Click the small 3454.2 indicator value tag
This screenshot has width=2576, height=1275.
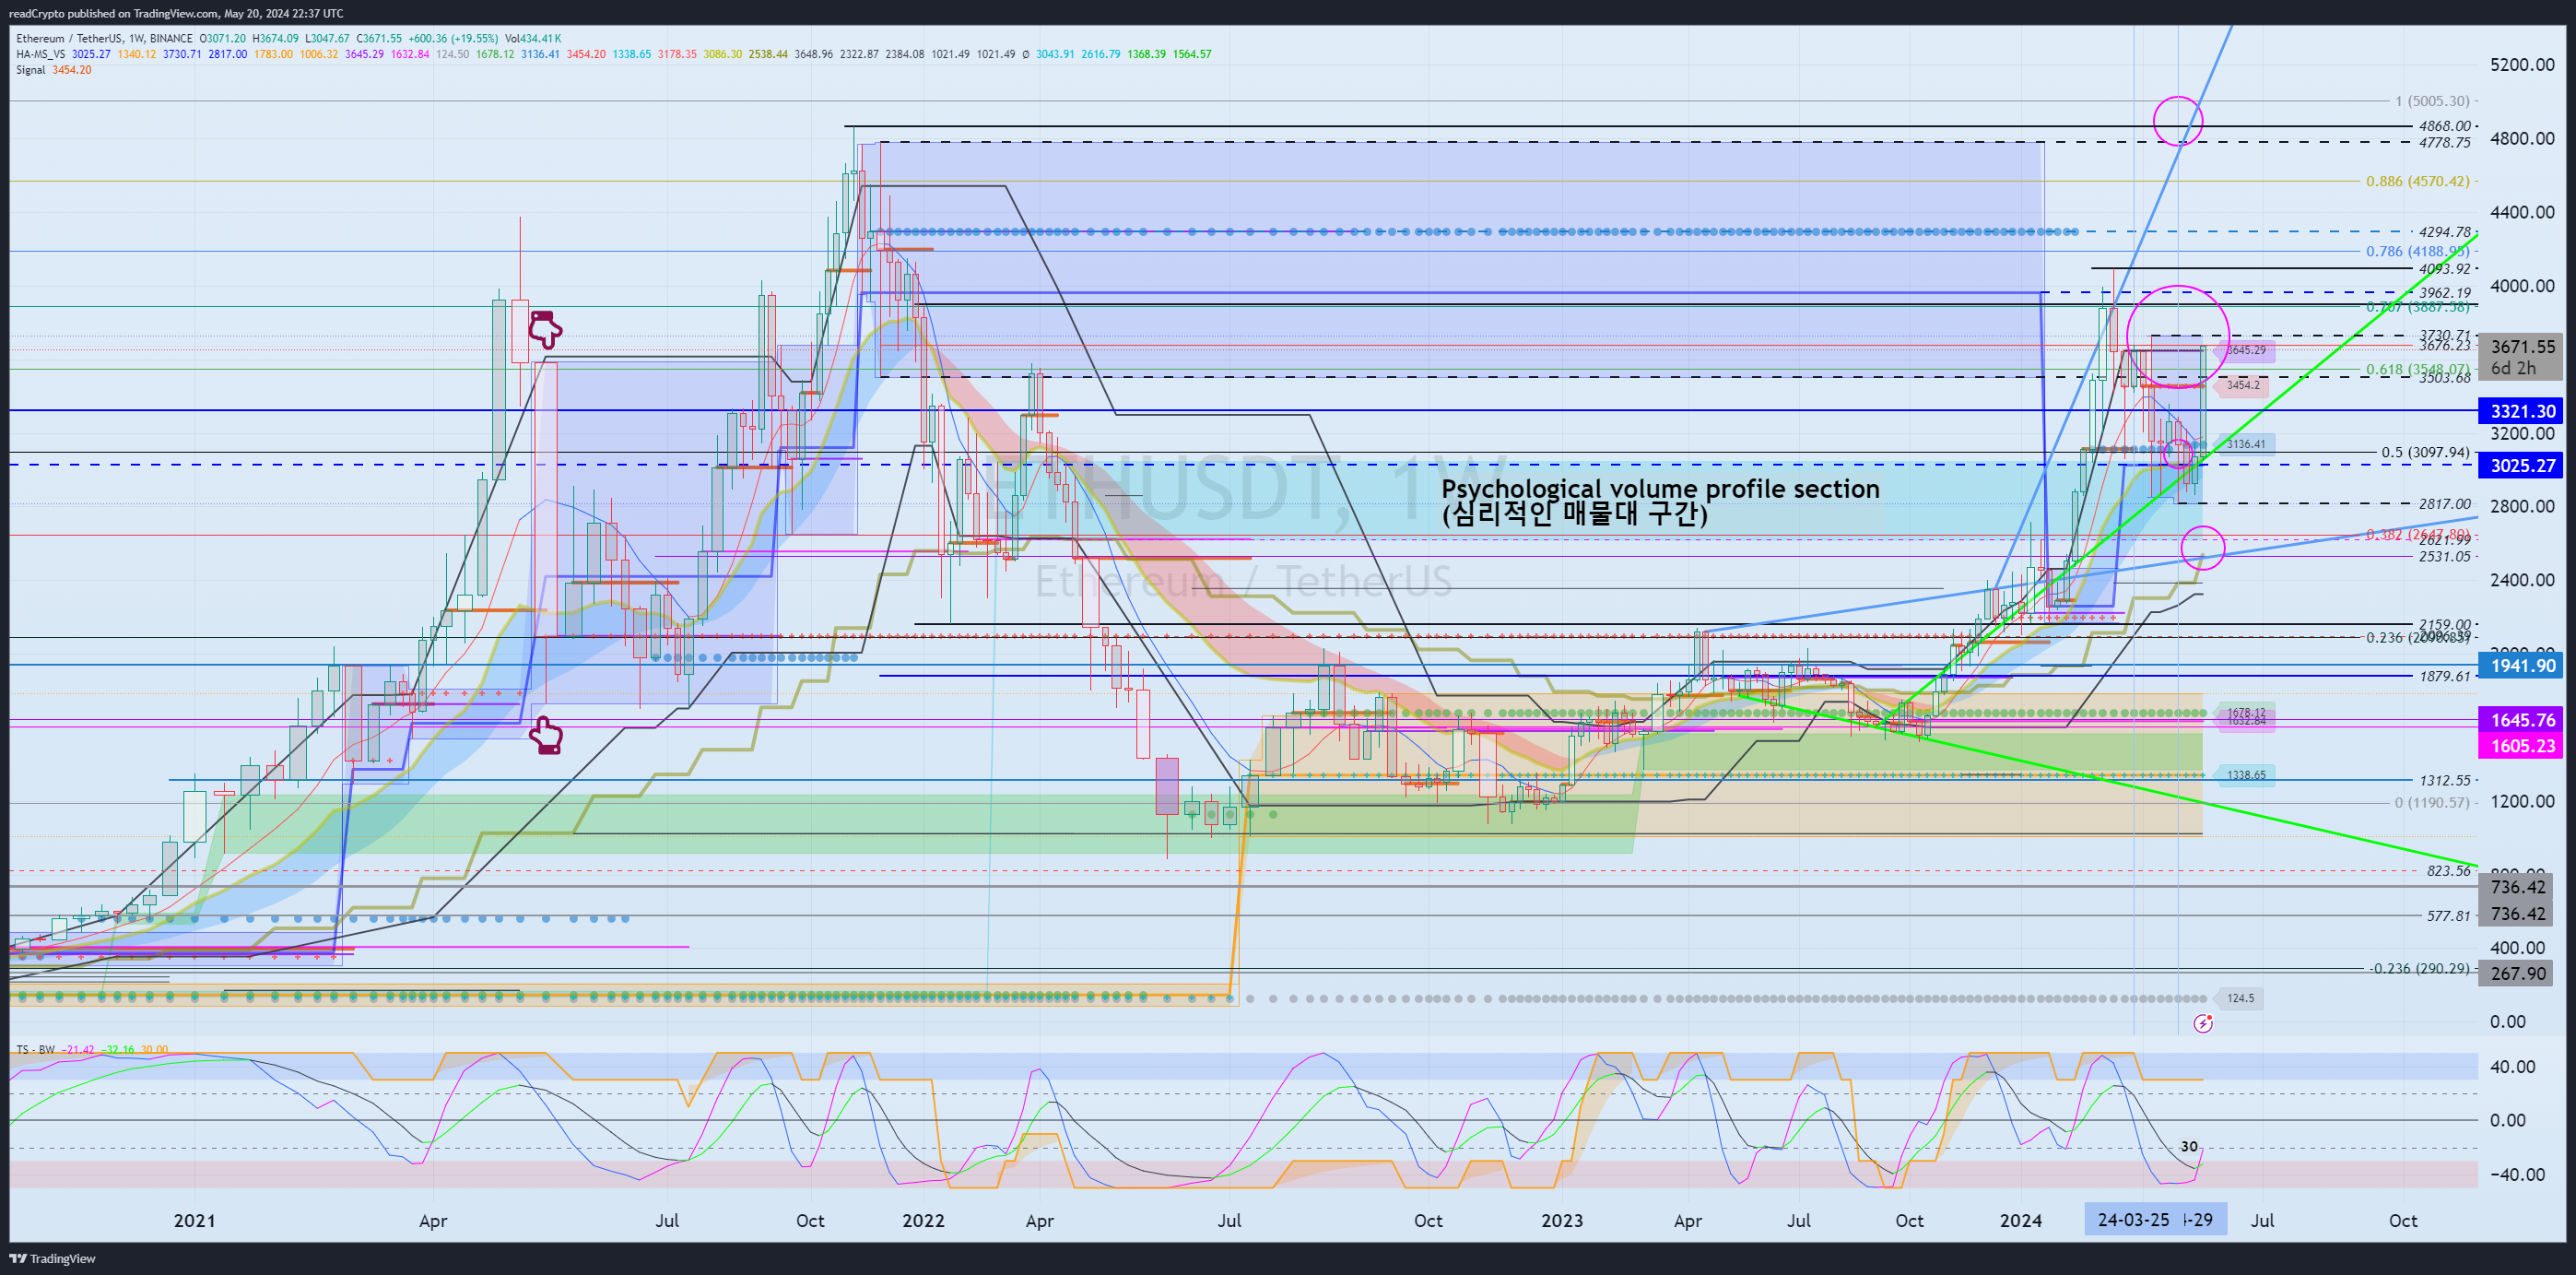(2242, 386)
